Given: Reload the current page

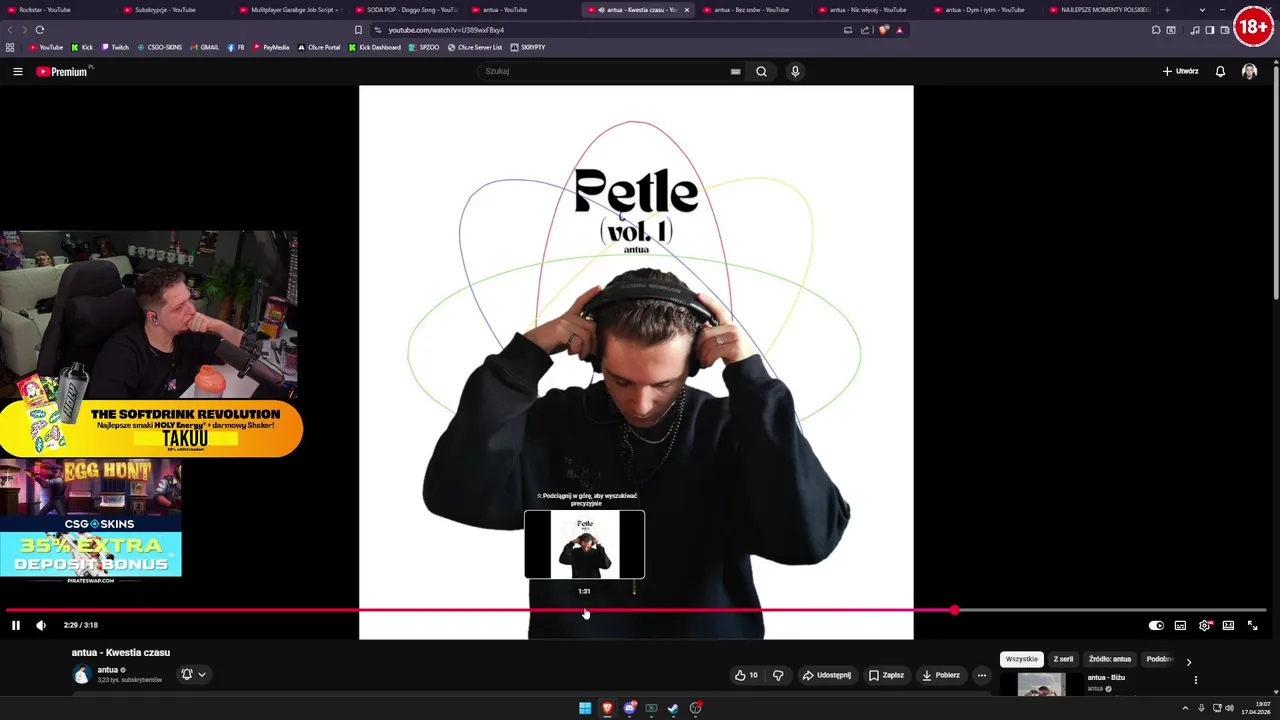Looking at the screenshot, I should coord(40,30).
